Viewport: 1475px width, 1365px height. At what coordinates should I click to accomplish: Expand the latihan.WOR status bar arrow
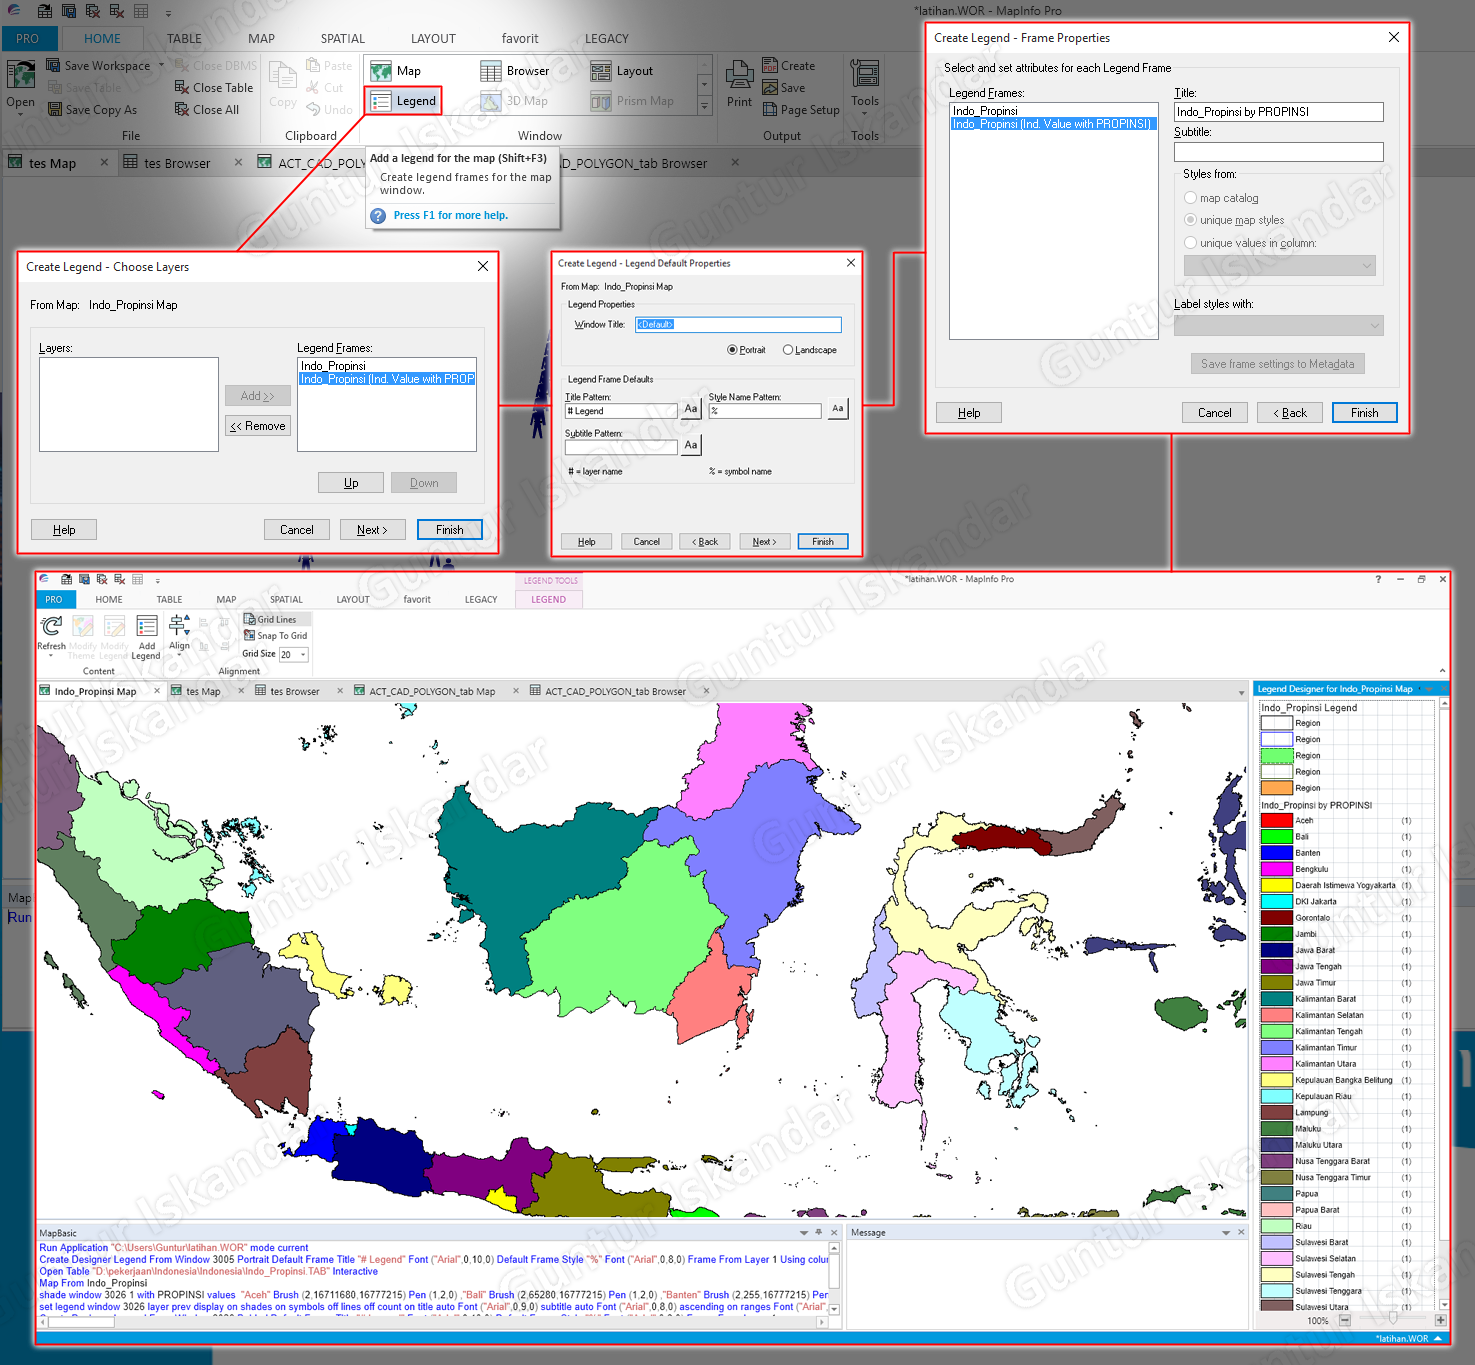click(x=1438, y=1339)
